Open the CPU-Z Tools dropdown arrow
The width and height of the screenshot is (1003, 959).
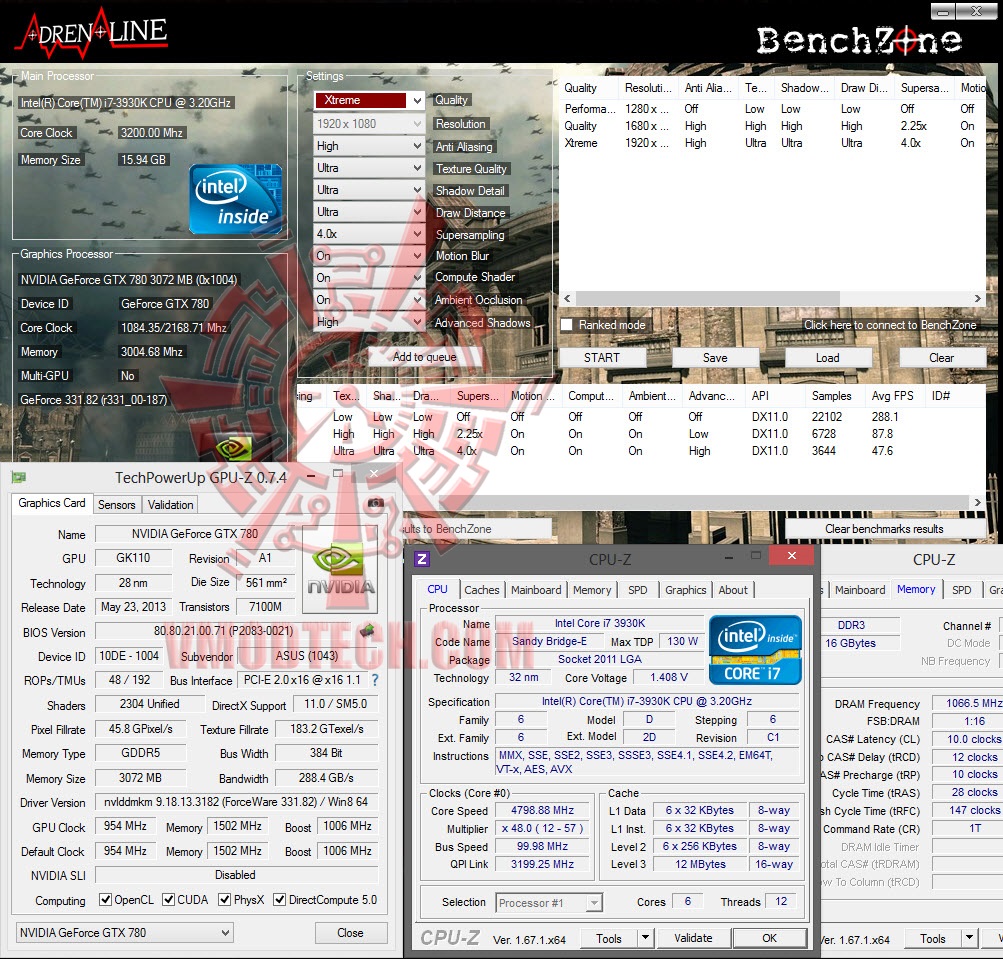pyautogui.click(x=645, y=938)
